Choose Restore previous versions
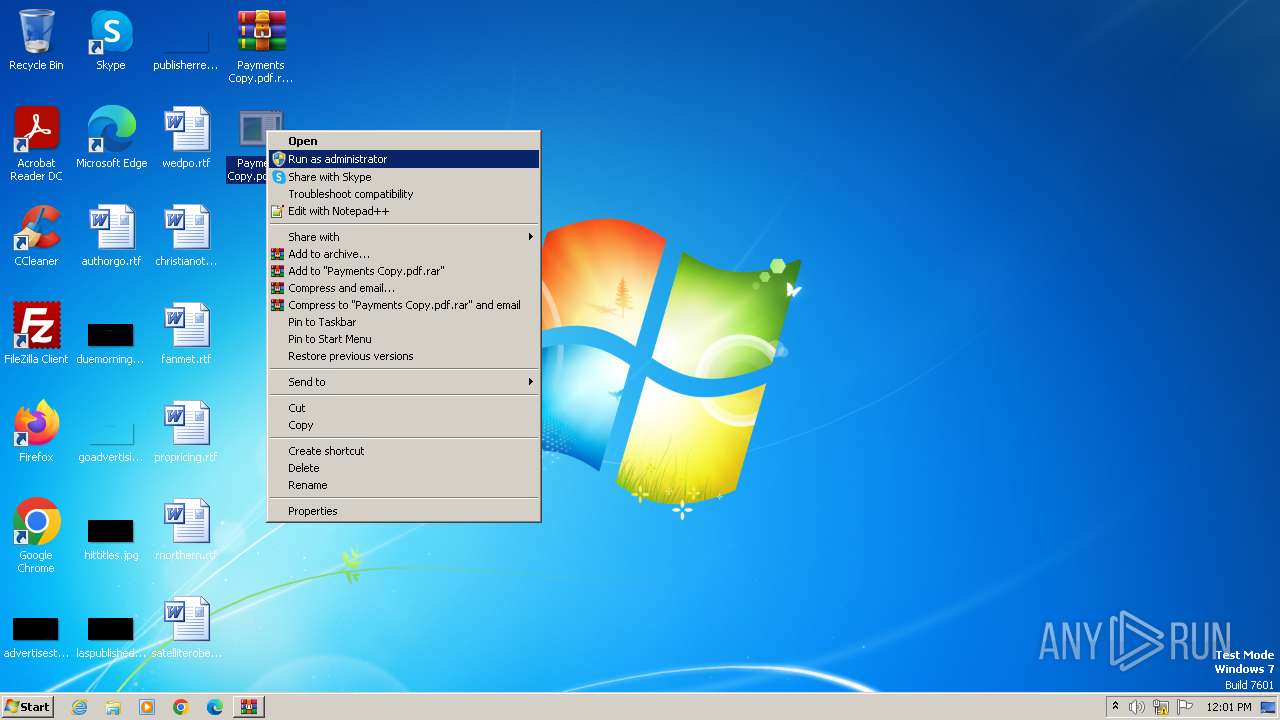1280x720 pixels. click(x=404, y=356)
